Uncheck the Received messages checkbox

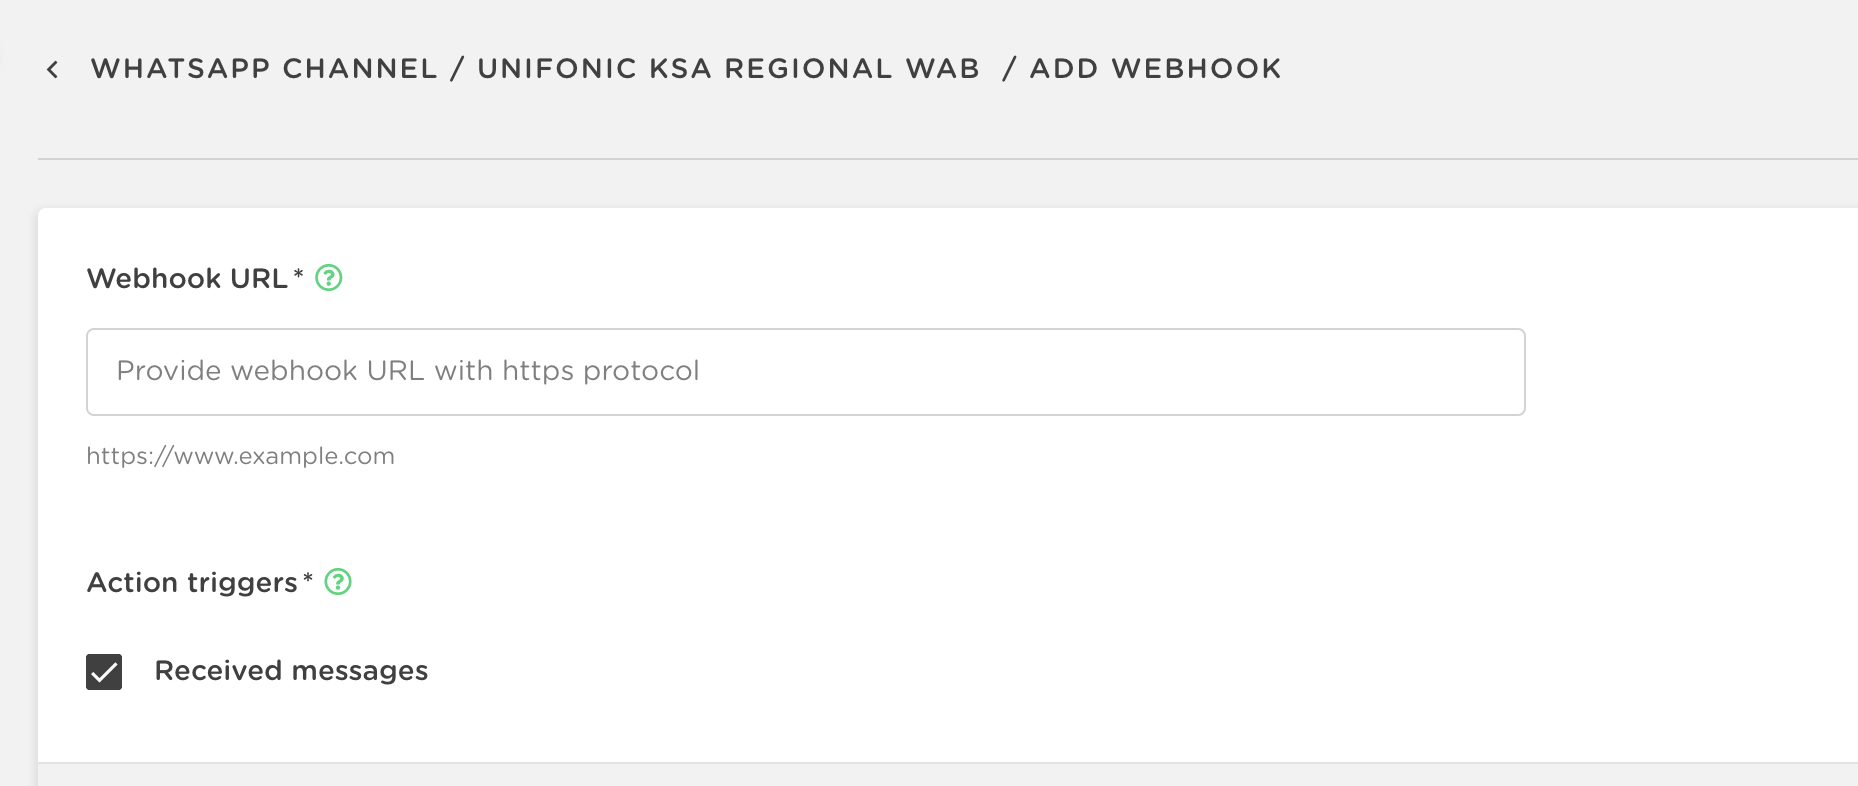pos(104,672)
